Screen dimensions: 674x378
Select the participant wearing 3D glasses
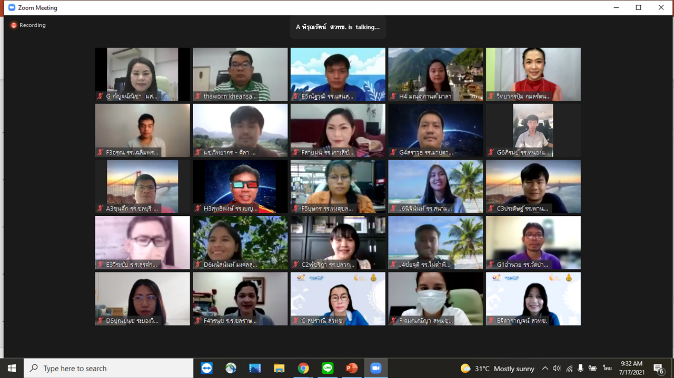coord(240,187)
